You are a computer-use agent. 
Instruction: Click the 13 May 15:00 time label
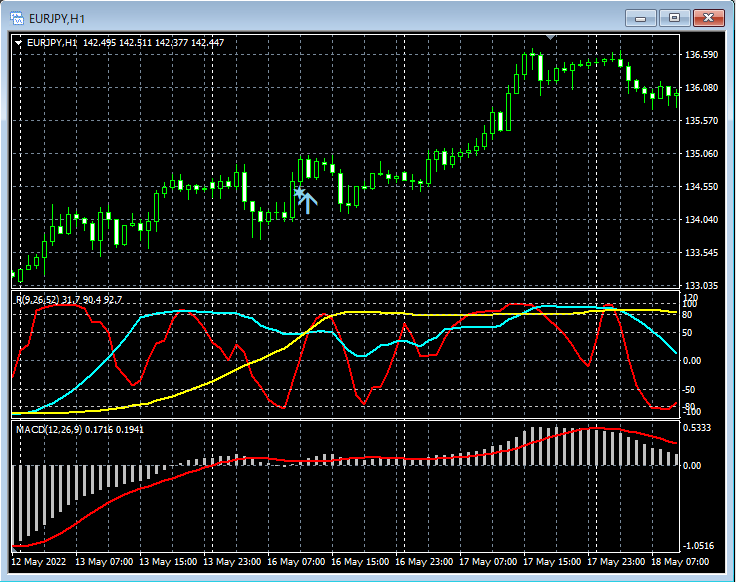point(168,562)
